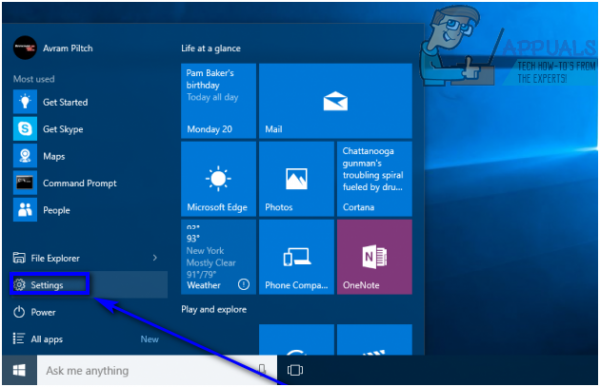Open the All apps label
This screenshot has width=600, height=387.
coord(47,340)
